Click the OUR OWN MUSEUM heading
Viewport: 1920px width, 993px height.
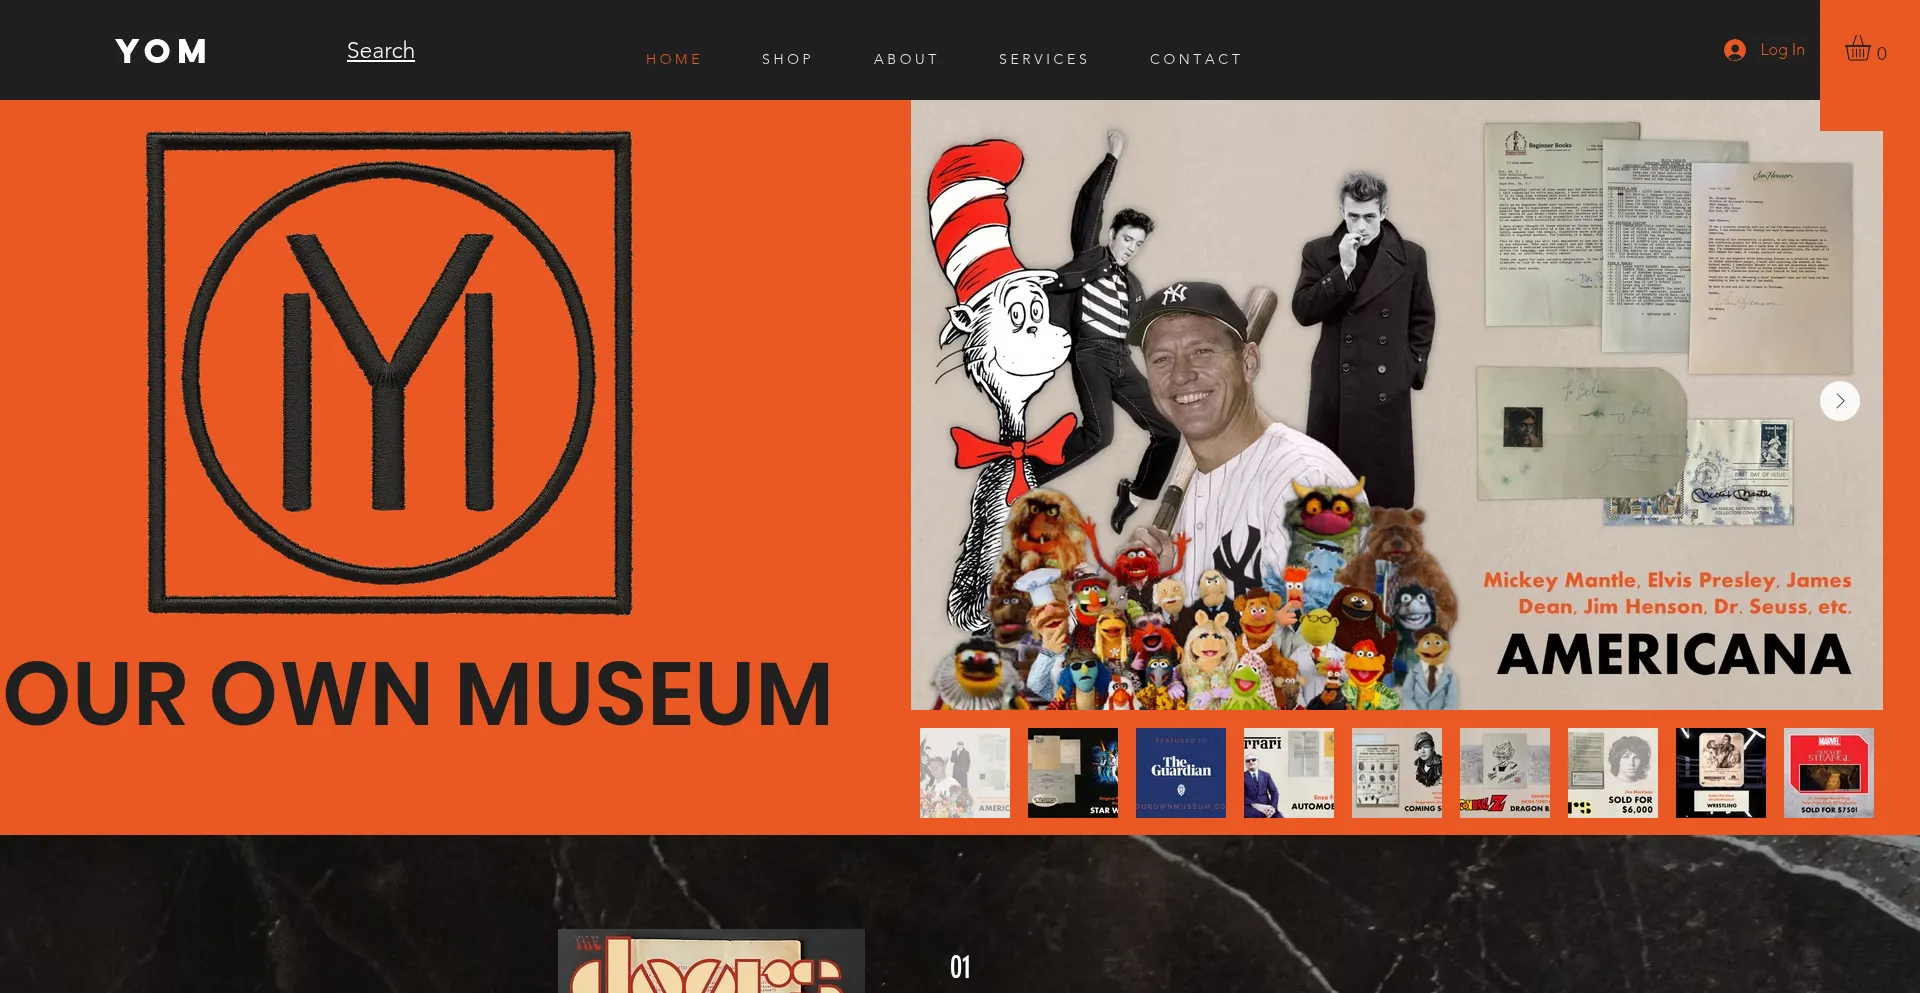click(418, 694)
